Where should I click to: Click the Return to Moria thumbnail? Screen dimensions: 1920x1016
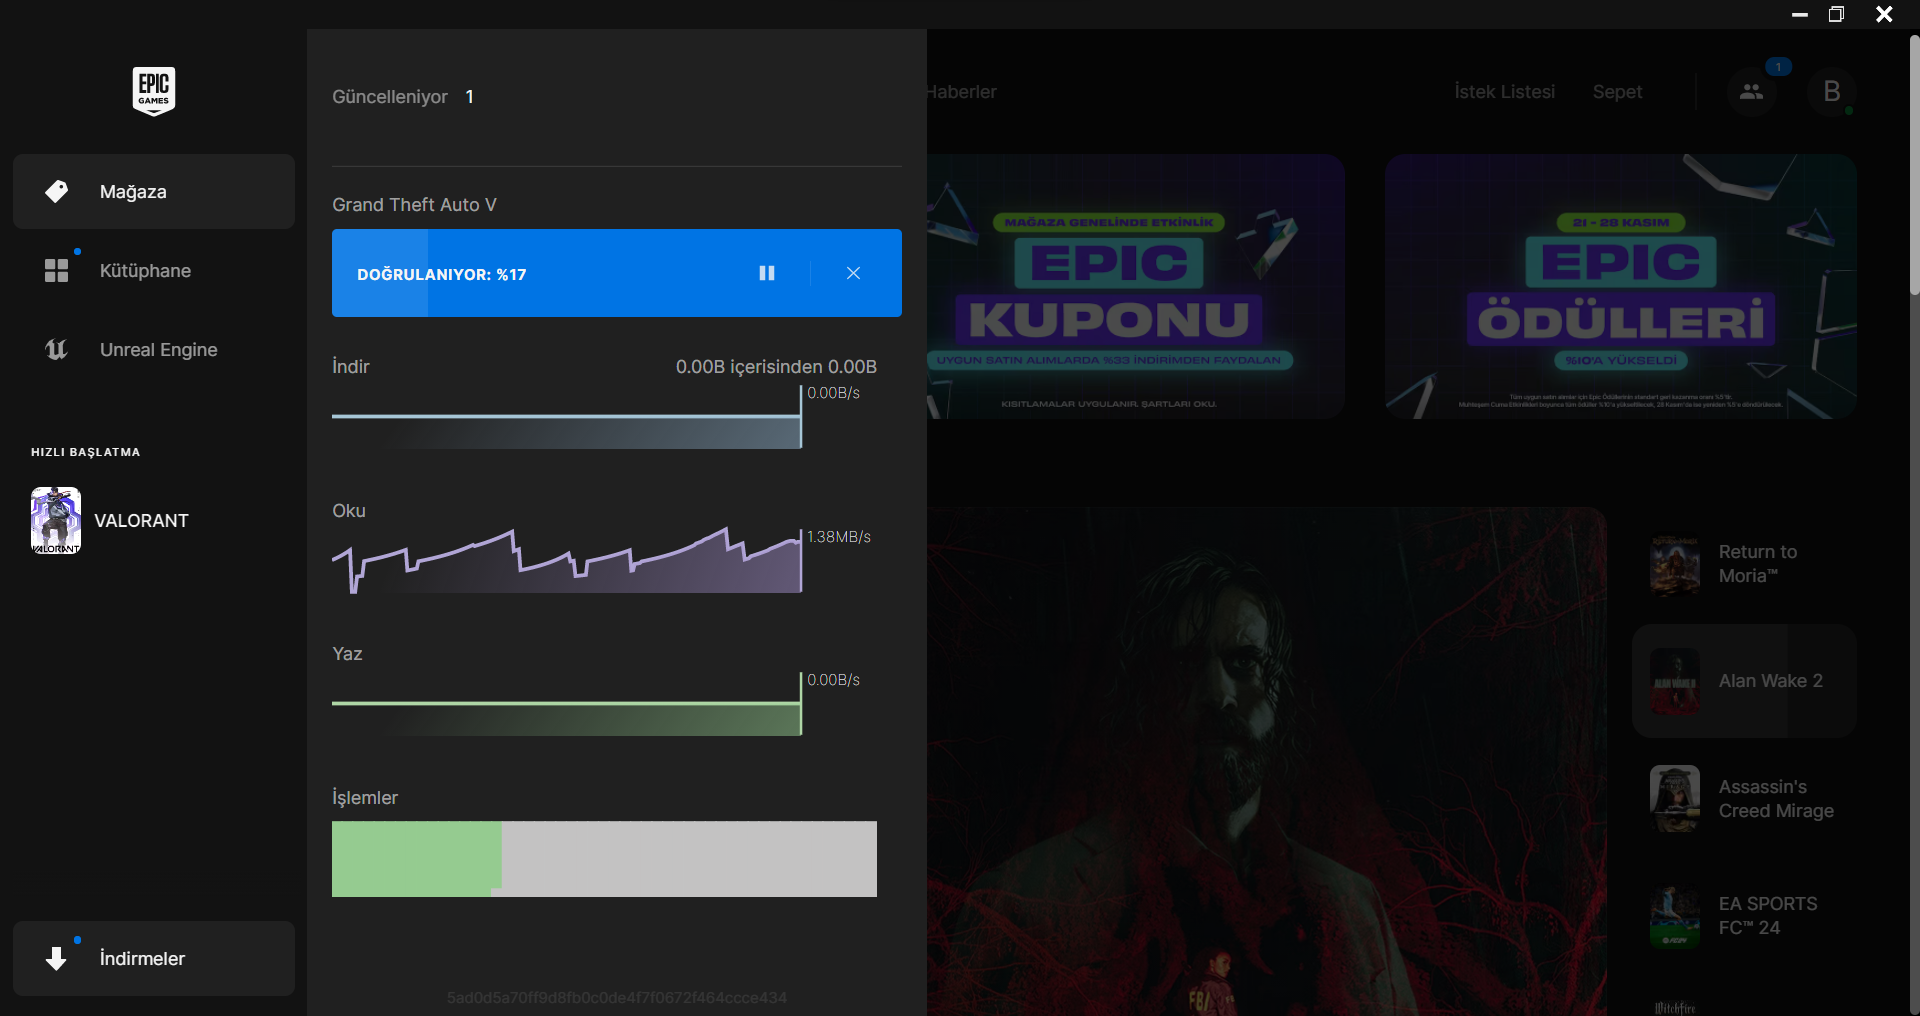[1675, 564]
